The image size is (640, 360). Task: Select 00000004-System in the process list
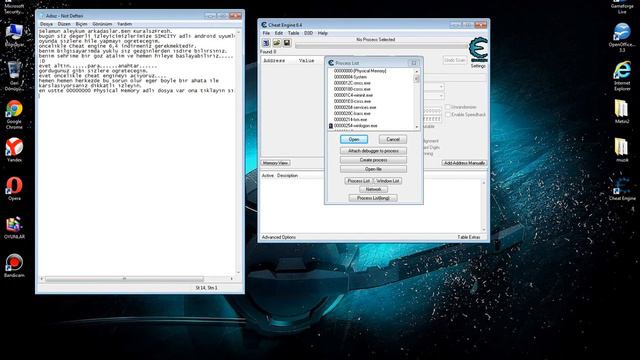click(350, 77)
